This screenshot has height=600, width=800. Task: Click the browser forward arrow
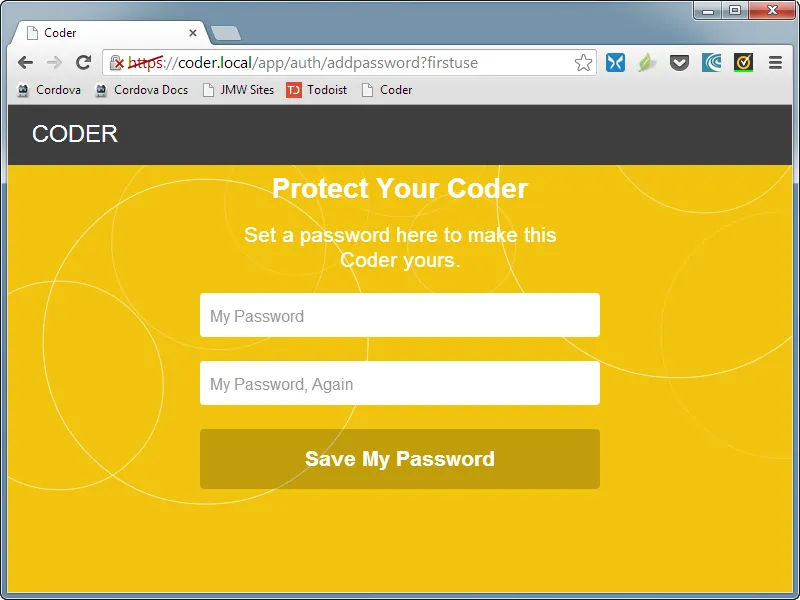pyautogui.click(x=54, y=63)
